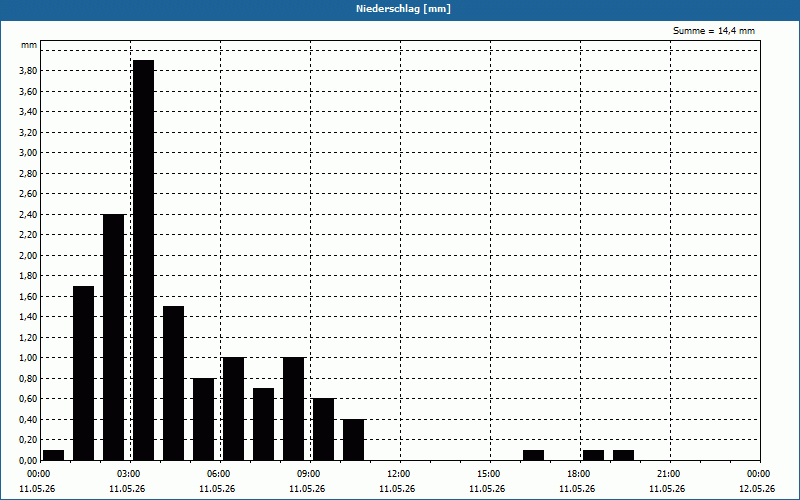
Task: Click the "mm" unit label above the y-axis
Action: pyautogui.click(x=29, y=45)
